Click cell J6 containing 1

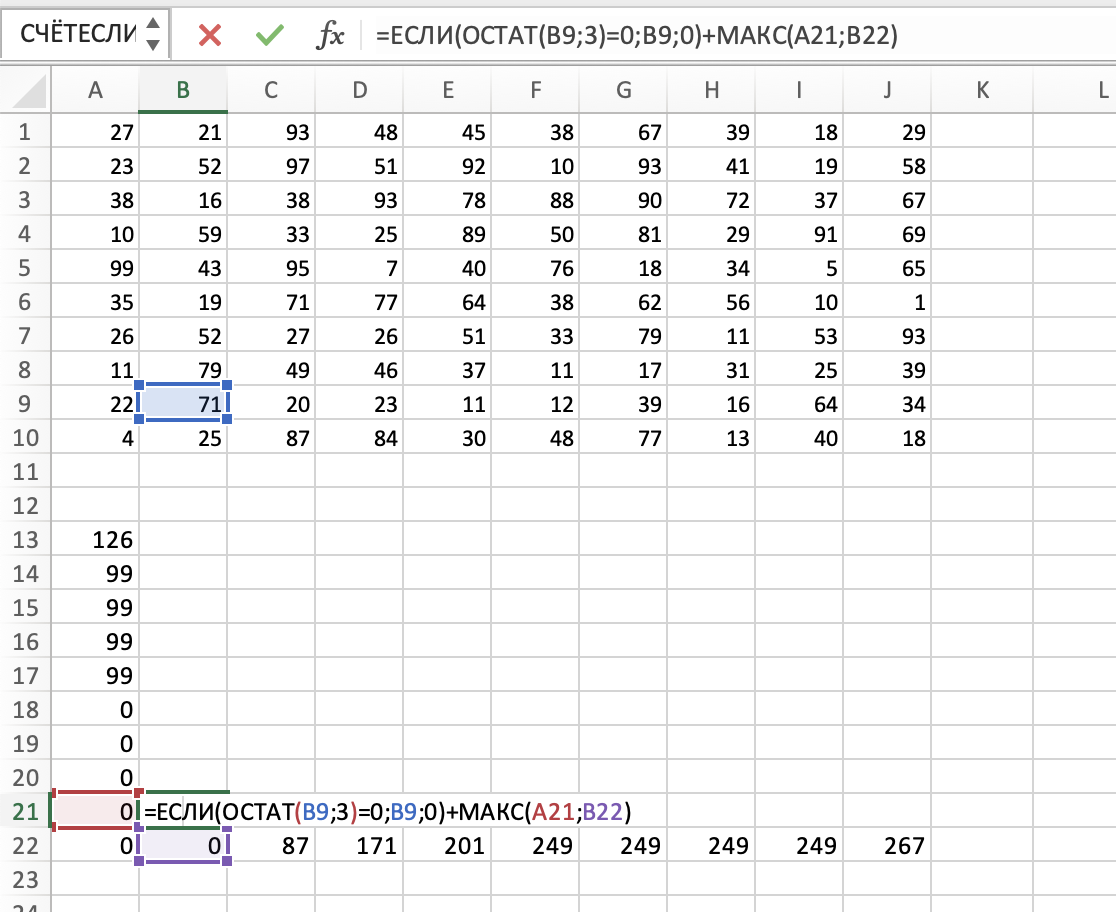point(886,302)
